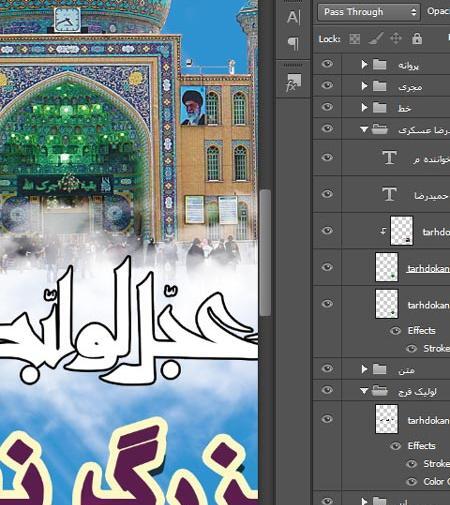Click folder icon of مجری group
This screenshot has height=505, width=450.
click(380, 86)
